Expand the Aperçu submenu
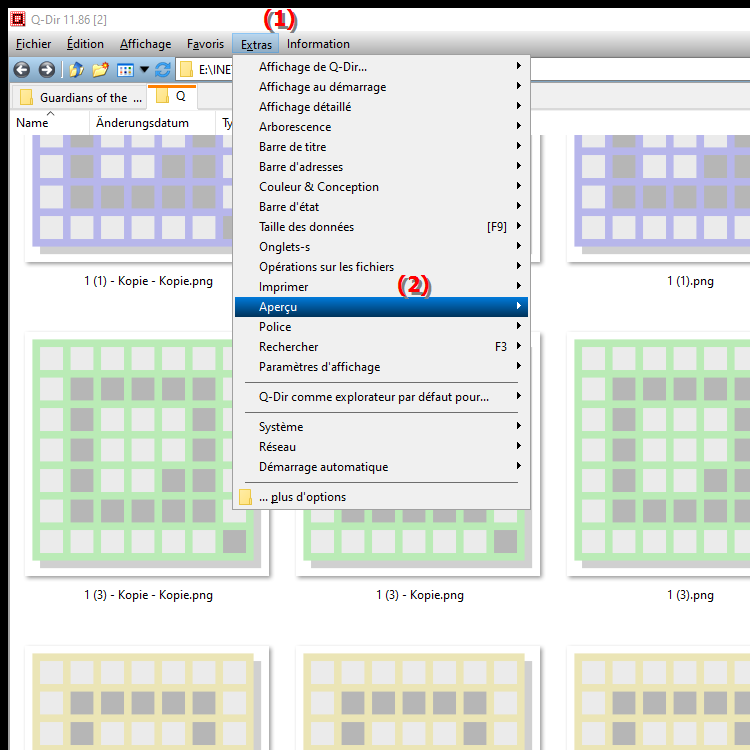Viewport: 750px width, 750px height. pyautogui.click(x=380, y=307)
